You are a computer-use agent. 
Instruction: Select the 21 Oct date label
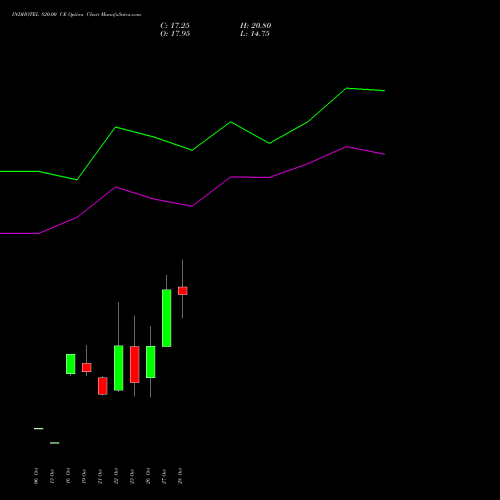click(100, 476)
